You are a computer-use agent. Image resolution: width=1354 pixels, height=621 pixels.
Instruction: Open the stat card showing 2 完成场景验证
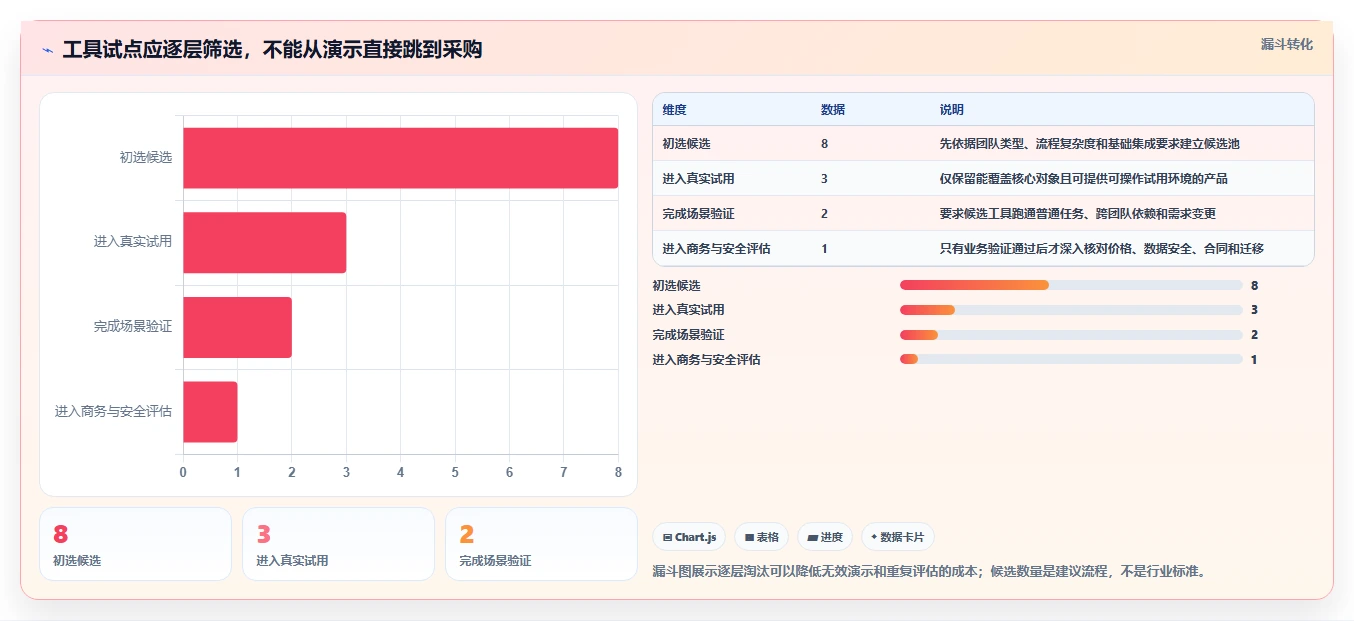tap(541, 544)
